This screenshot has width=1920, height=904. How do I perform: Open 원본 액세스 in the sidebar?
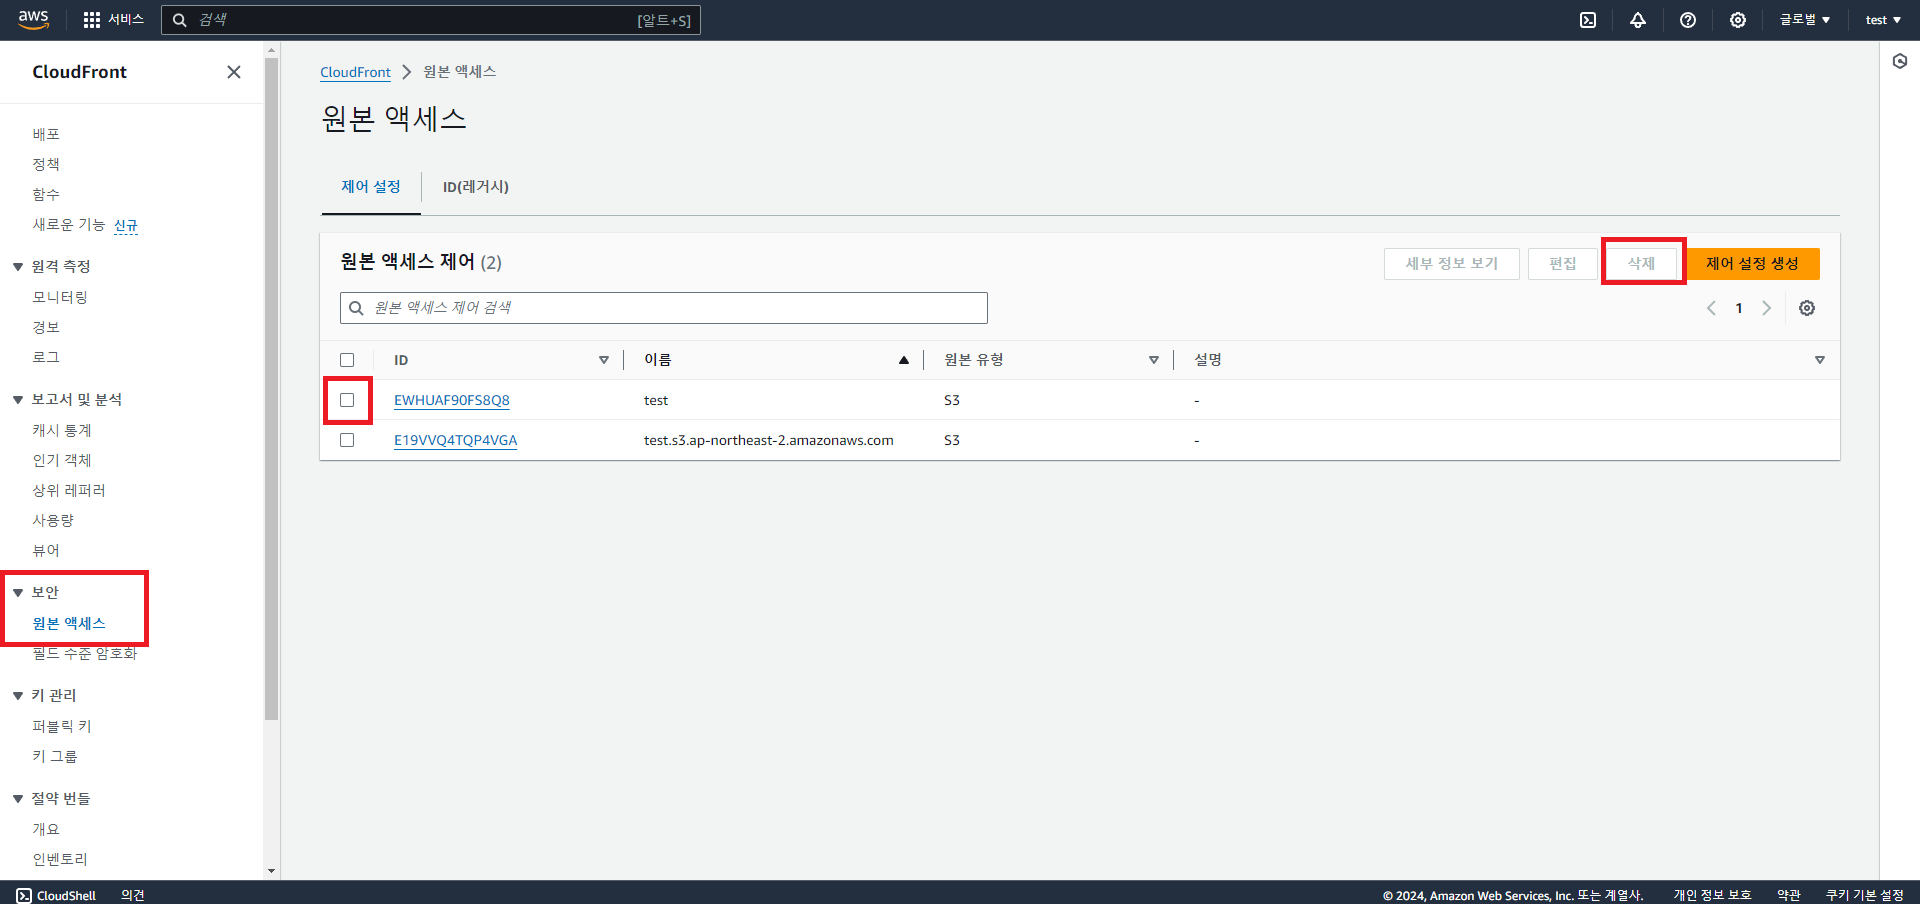click(x=69, y=623)
